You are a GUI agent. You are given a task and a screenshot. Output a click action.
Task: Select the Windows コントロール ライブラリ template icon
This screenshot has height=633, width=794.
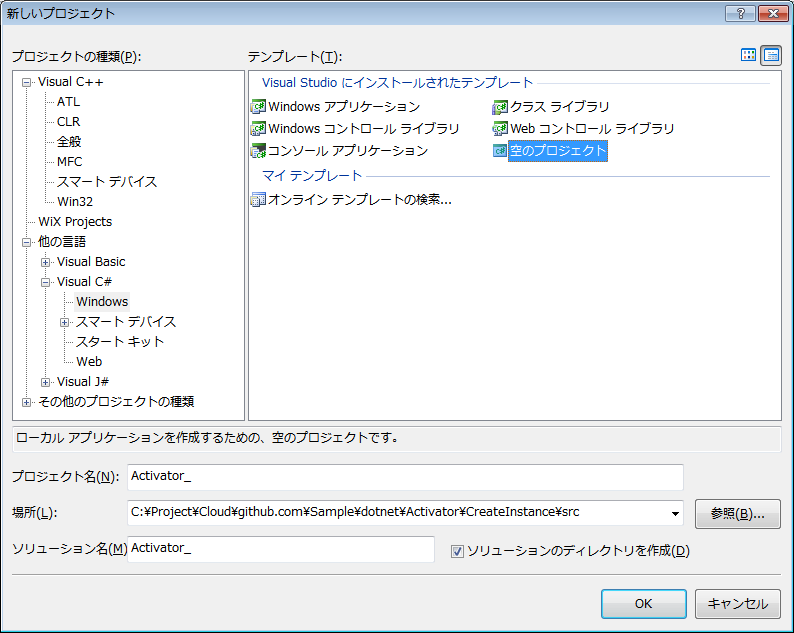coord(258,129)
